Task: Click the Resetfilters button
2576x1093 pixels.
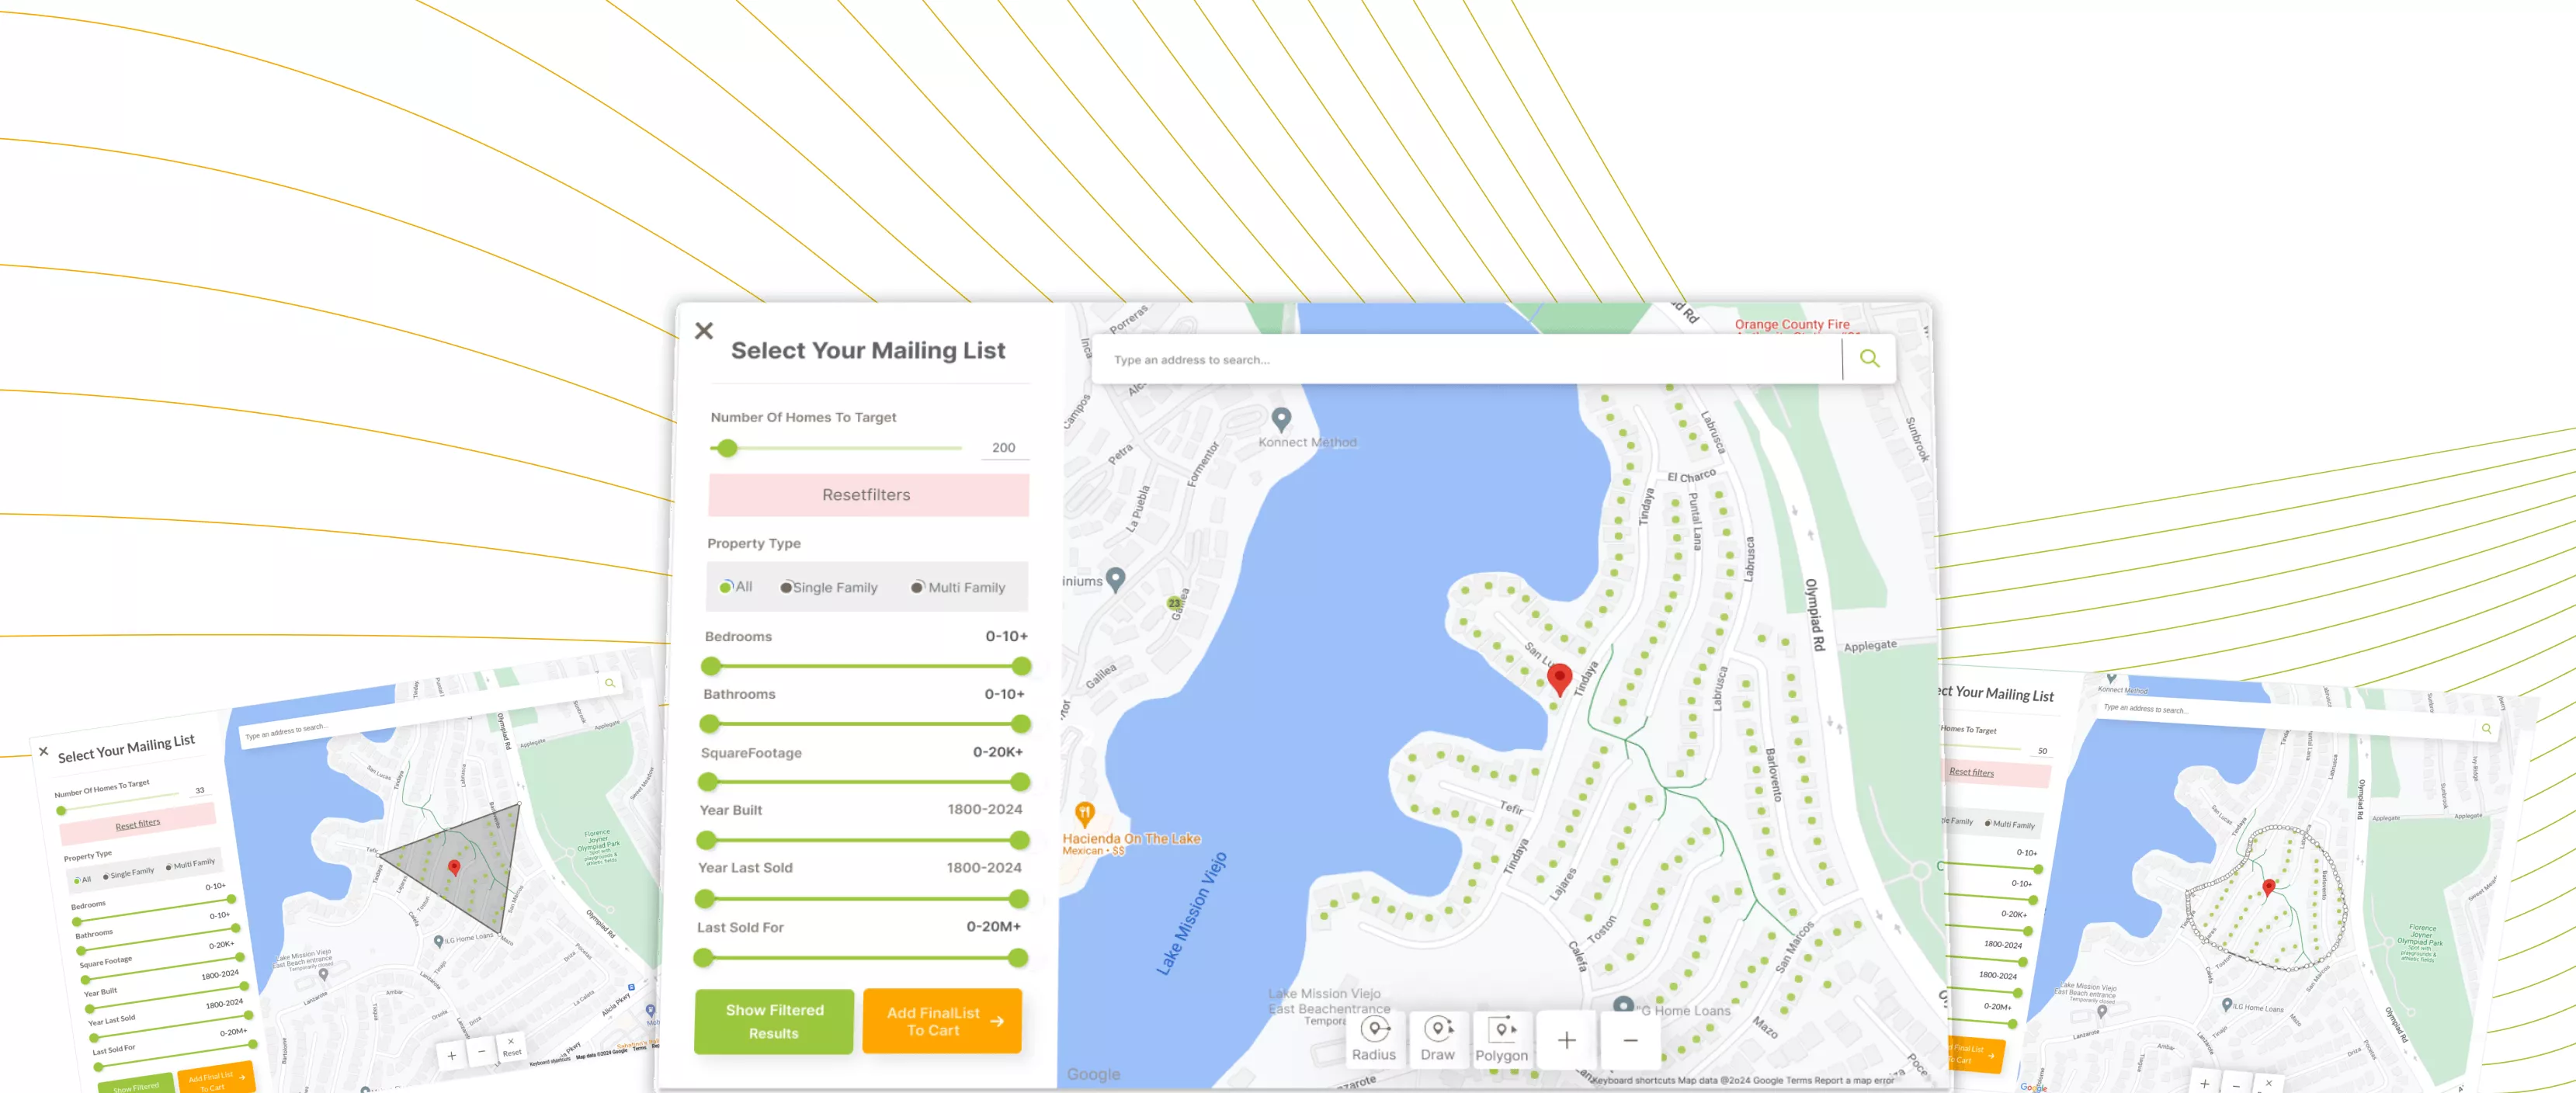Action: pos(867,495)
